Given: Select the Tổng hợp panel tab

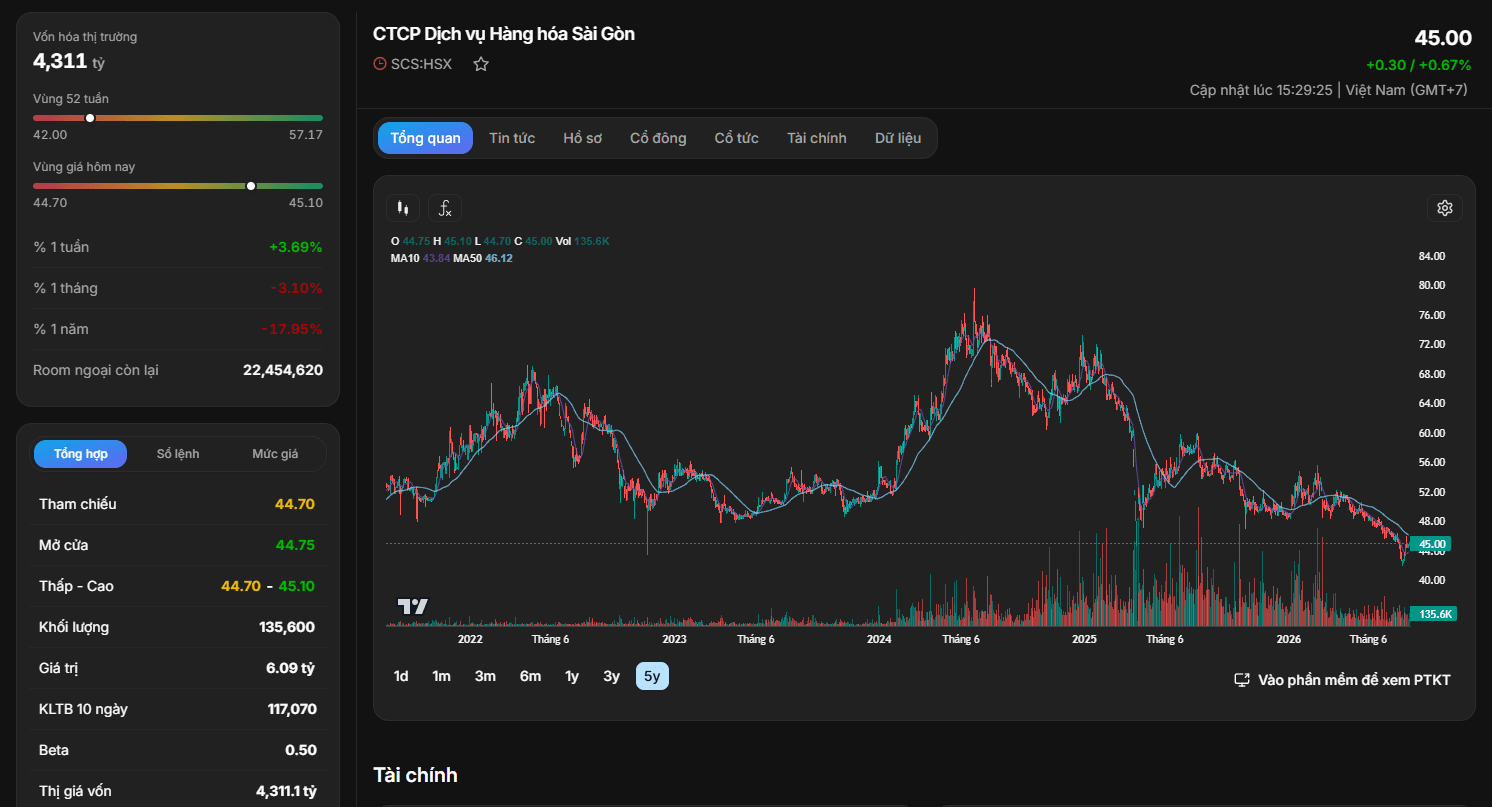Looking at the screenshot, I should (x=81, y=454).
